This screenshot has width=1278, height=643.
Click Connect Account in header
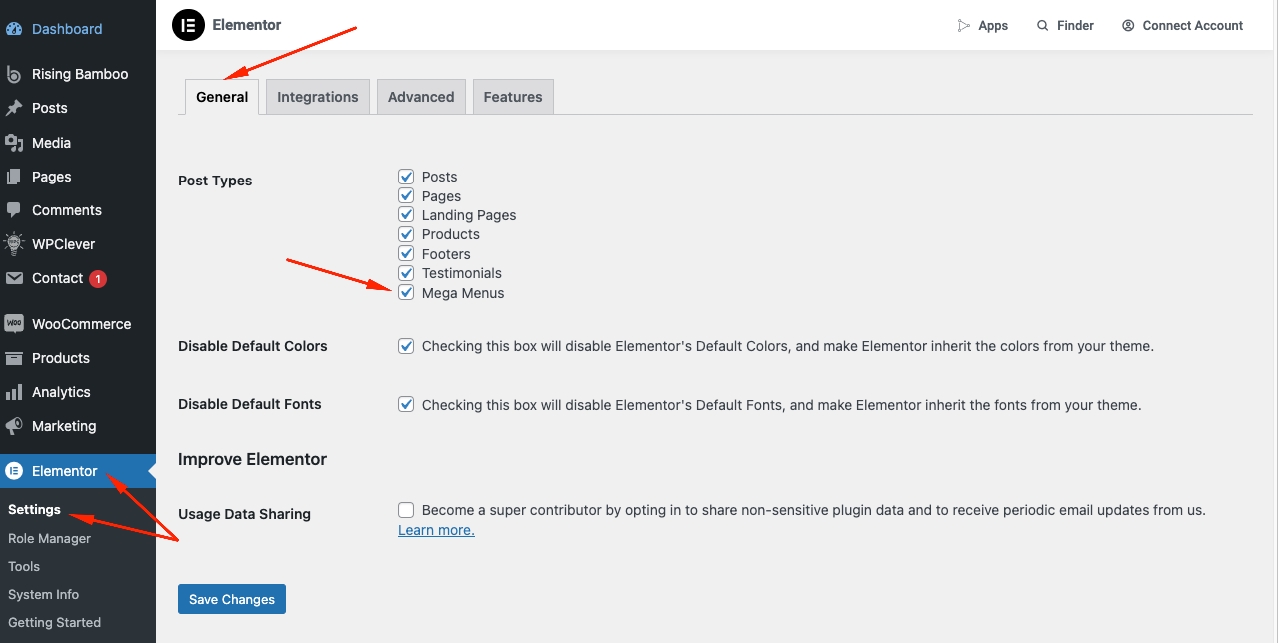[1182, 25]
